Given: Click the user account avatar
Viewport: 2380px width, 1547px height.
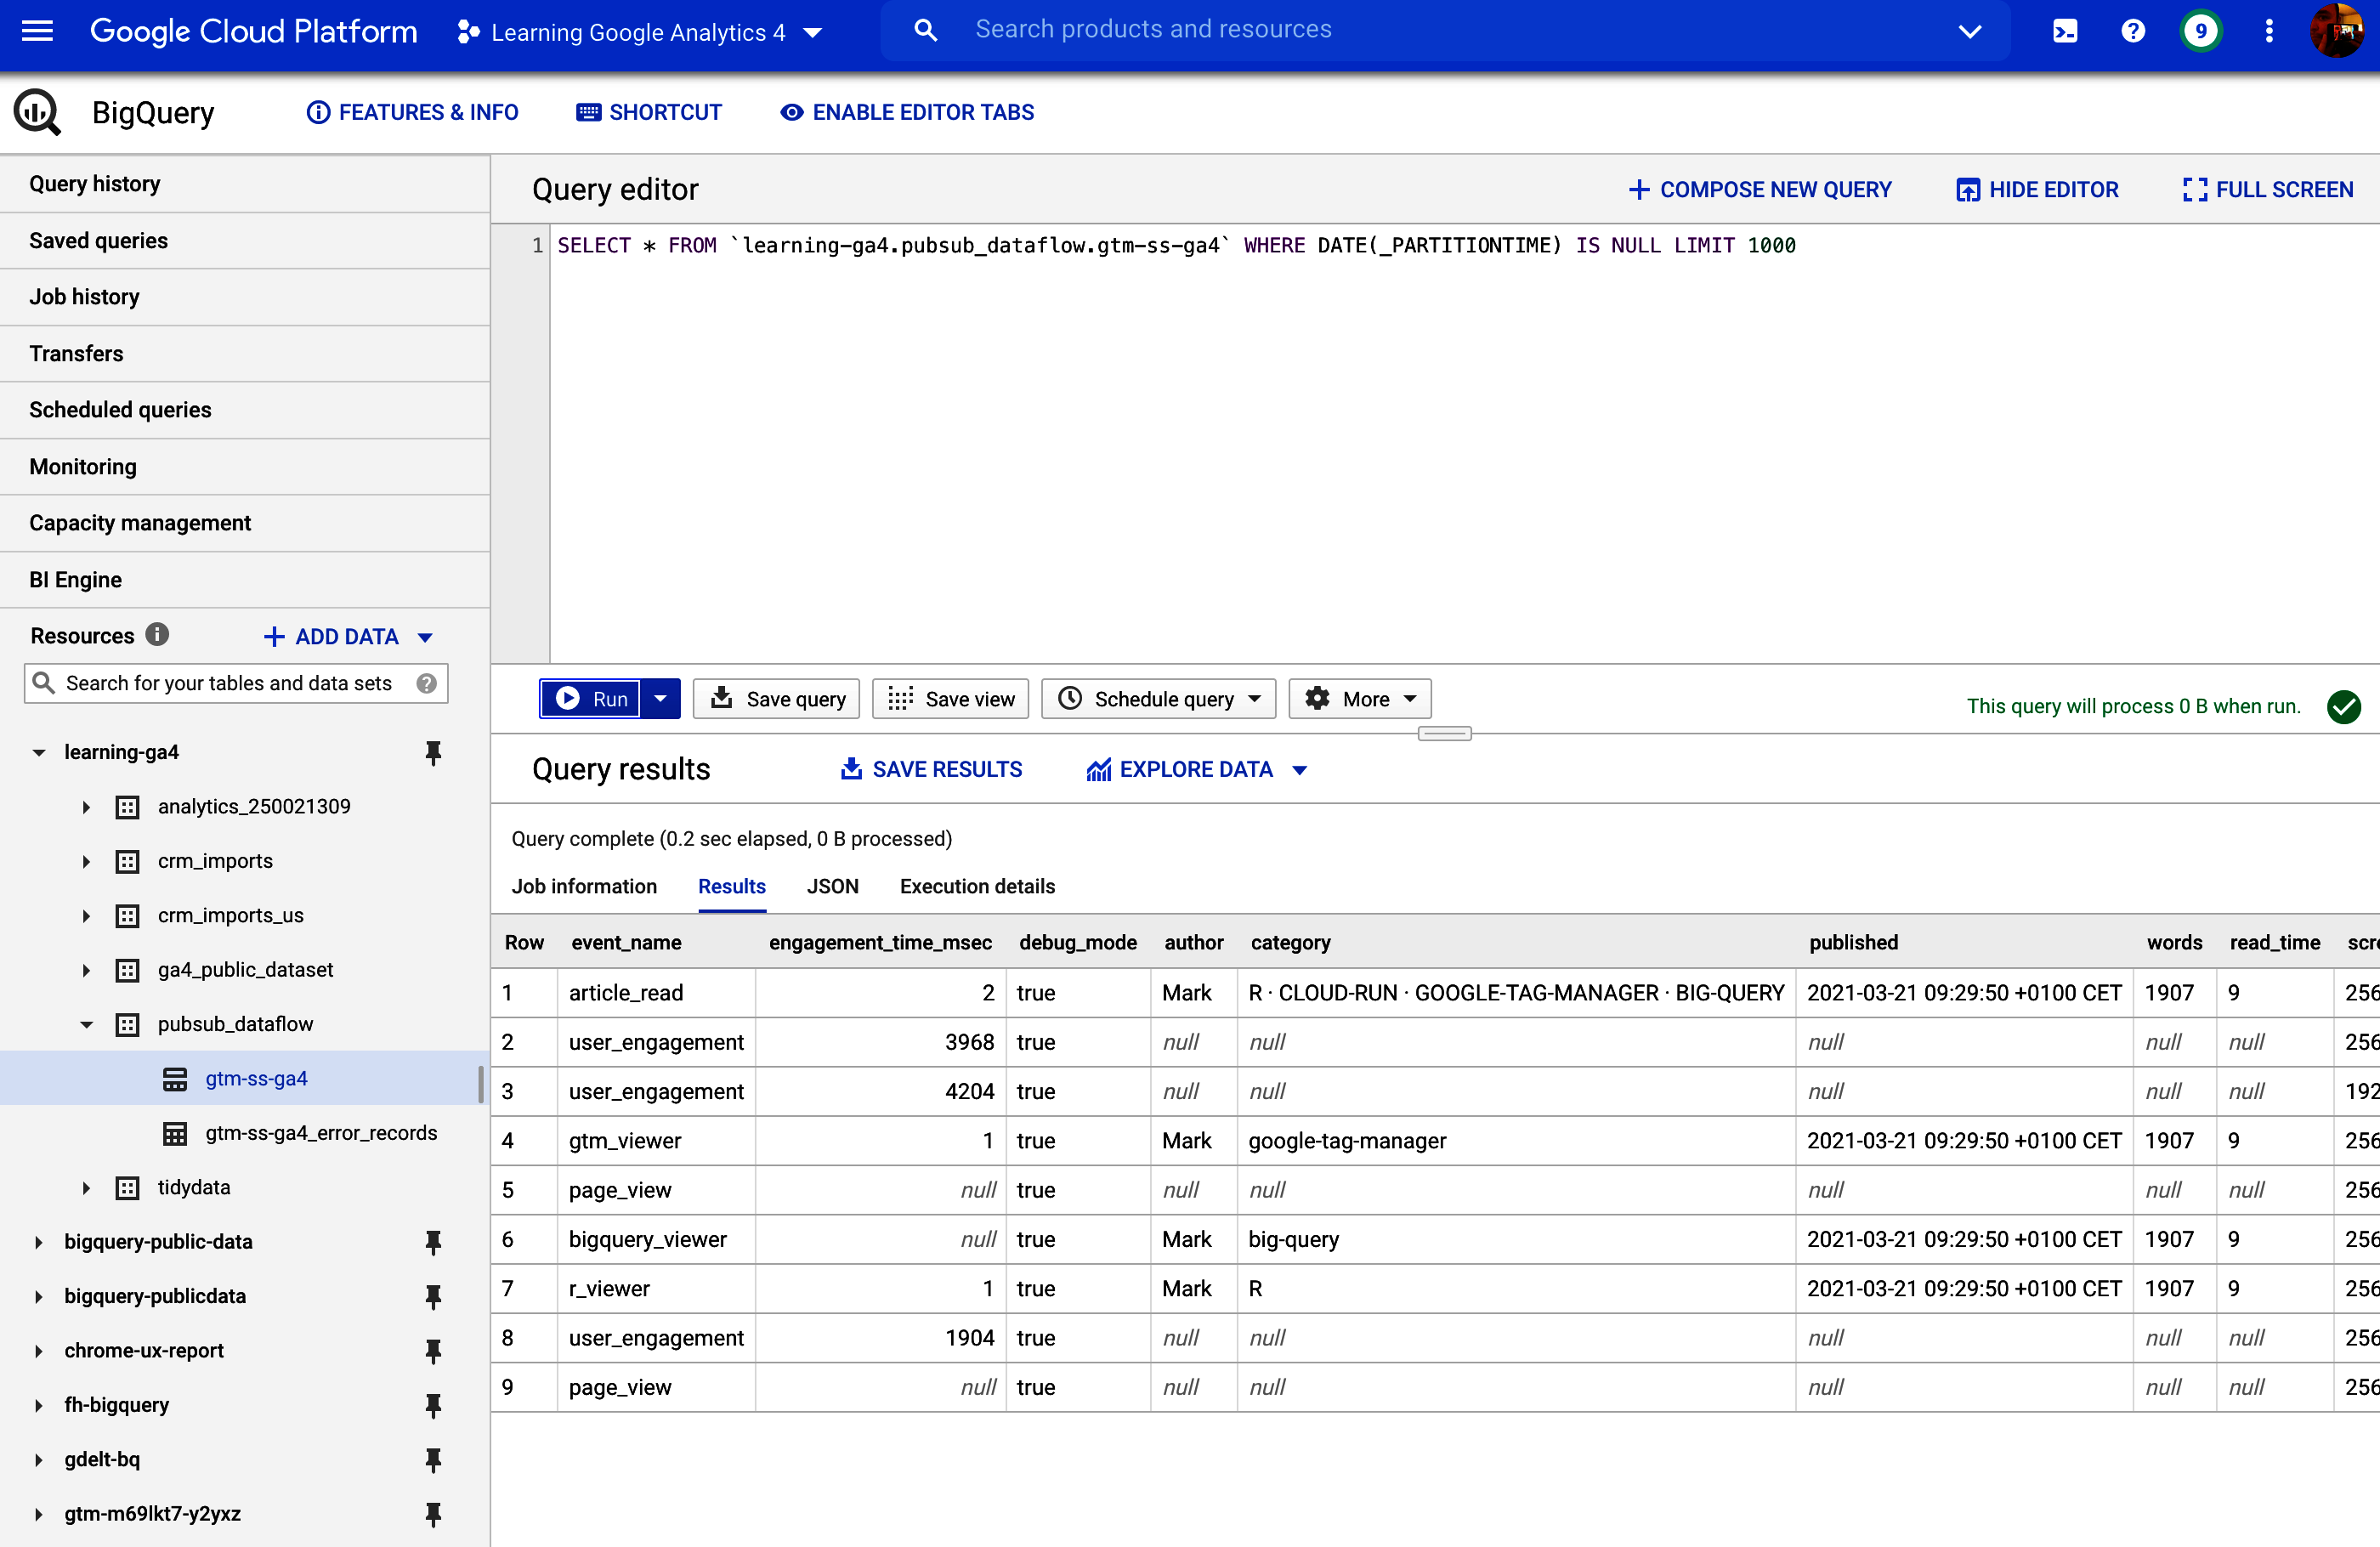Looking at the screenshot, I should click(2336, 31).
